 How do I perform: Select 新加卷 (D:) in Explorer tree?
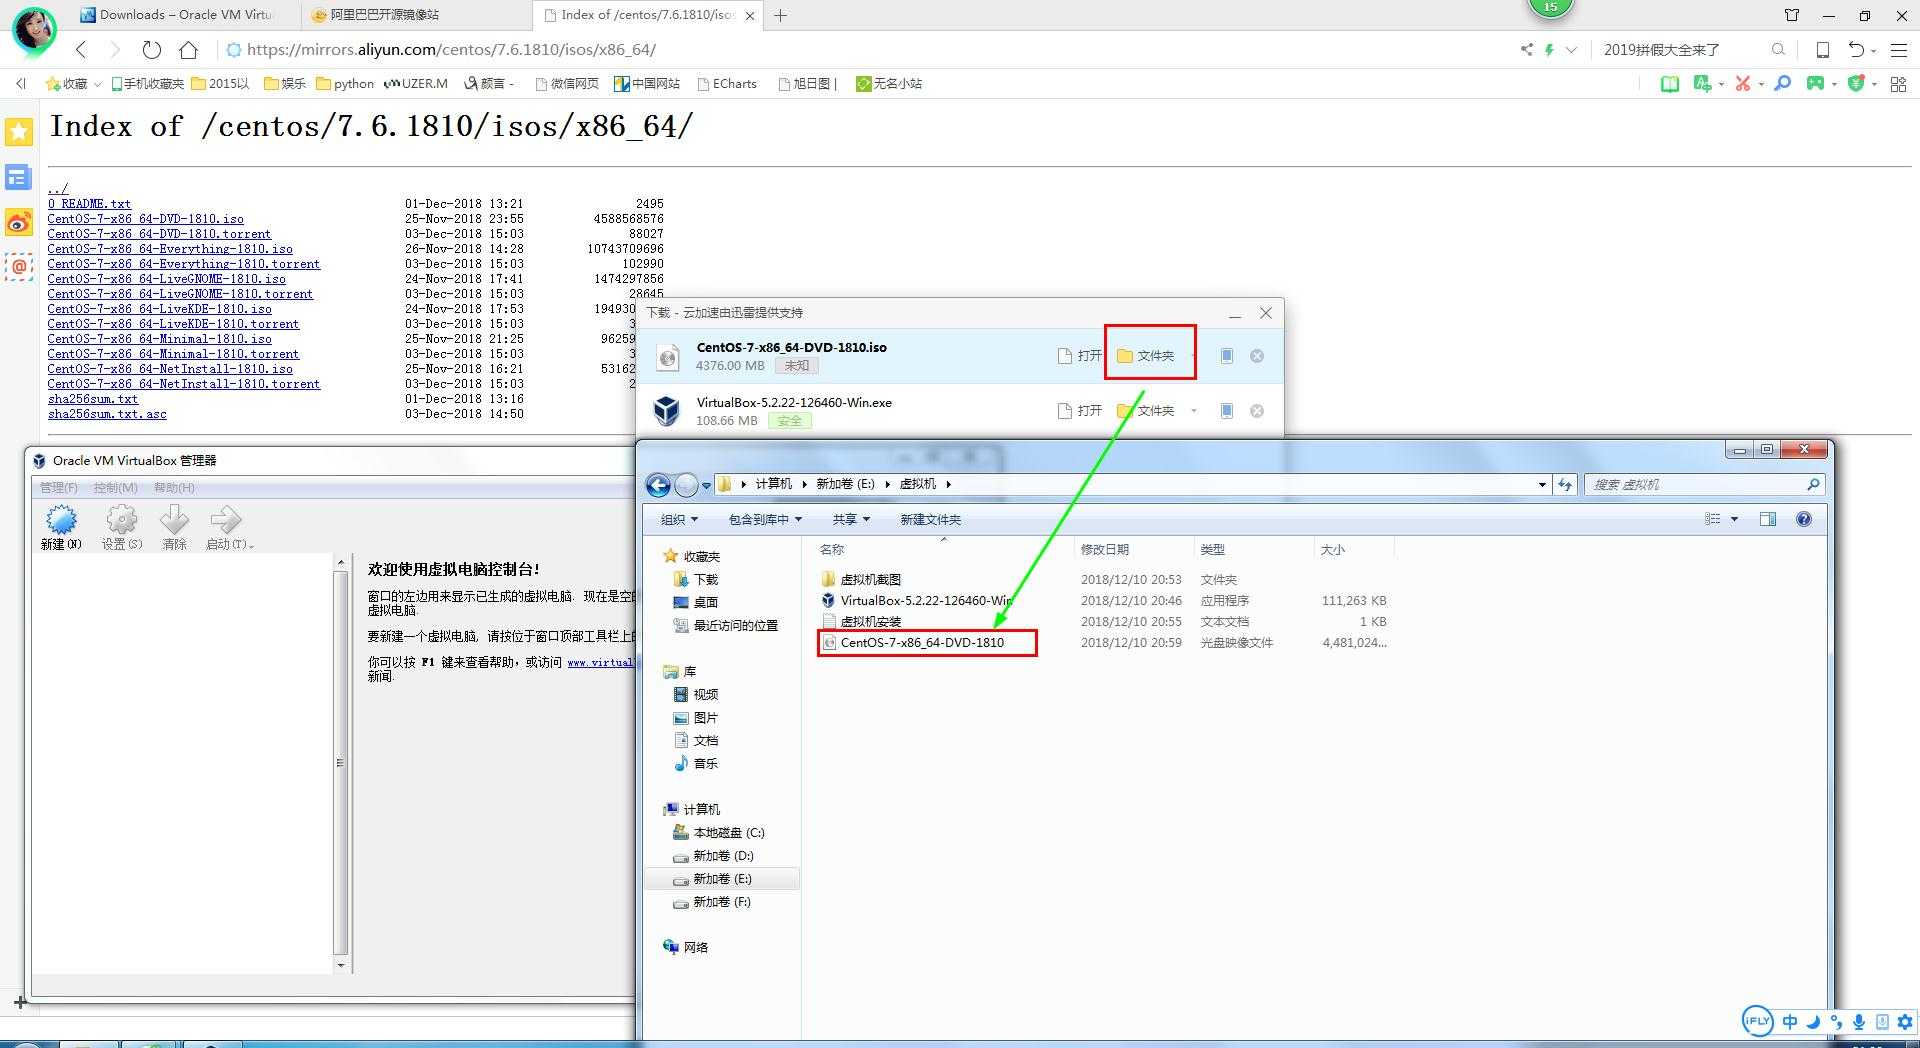coord(713,856)
